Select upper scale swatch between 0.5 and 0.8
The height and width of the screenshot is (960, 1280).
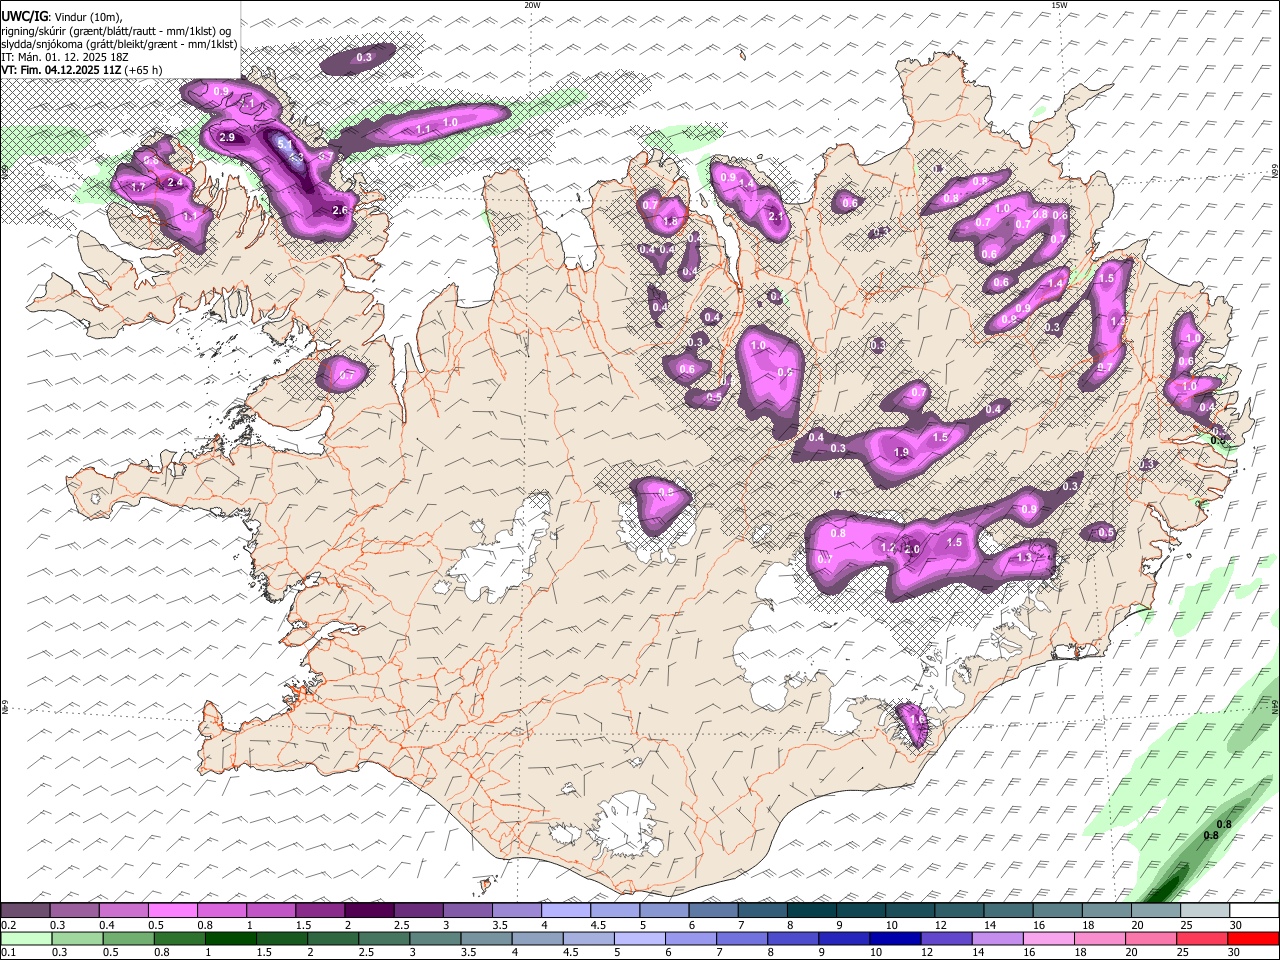point(172,910)
